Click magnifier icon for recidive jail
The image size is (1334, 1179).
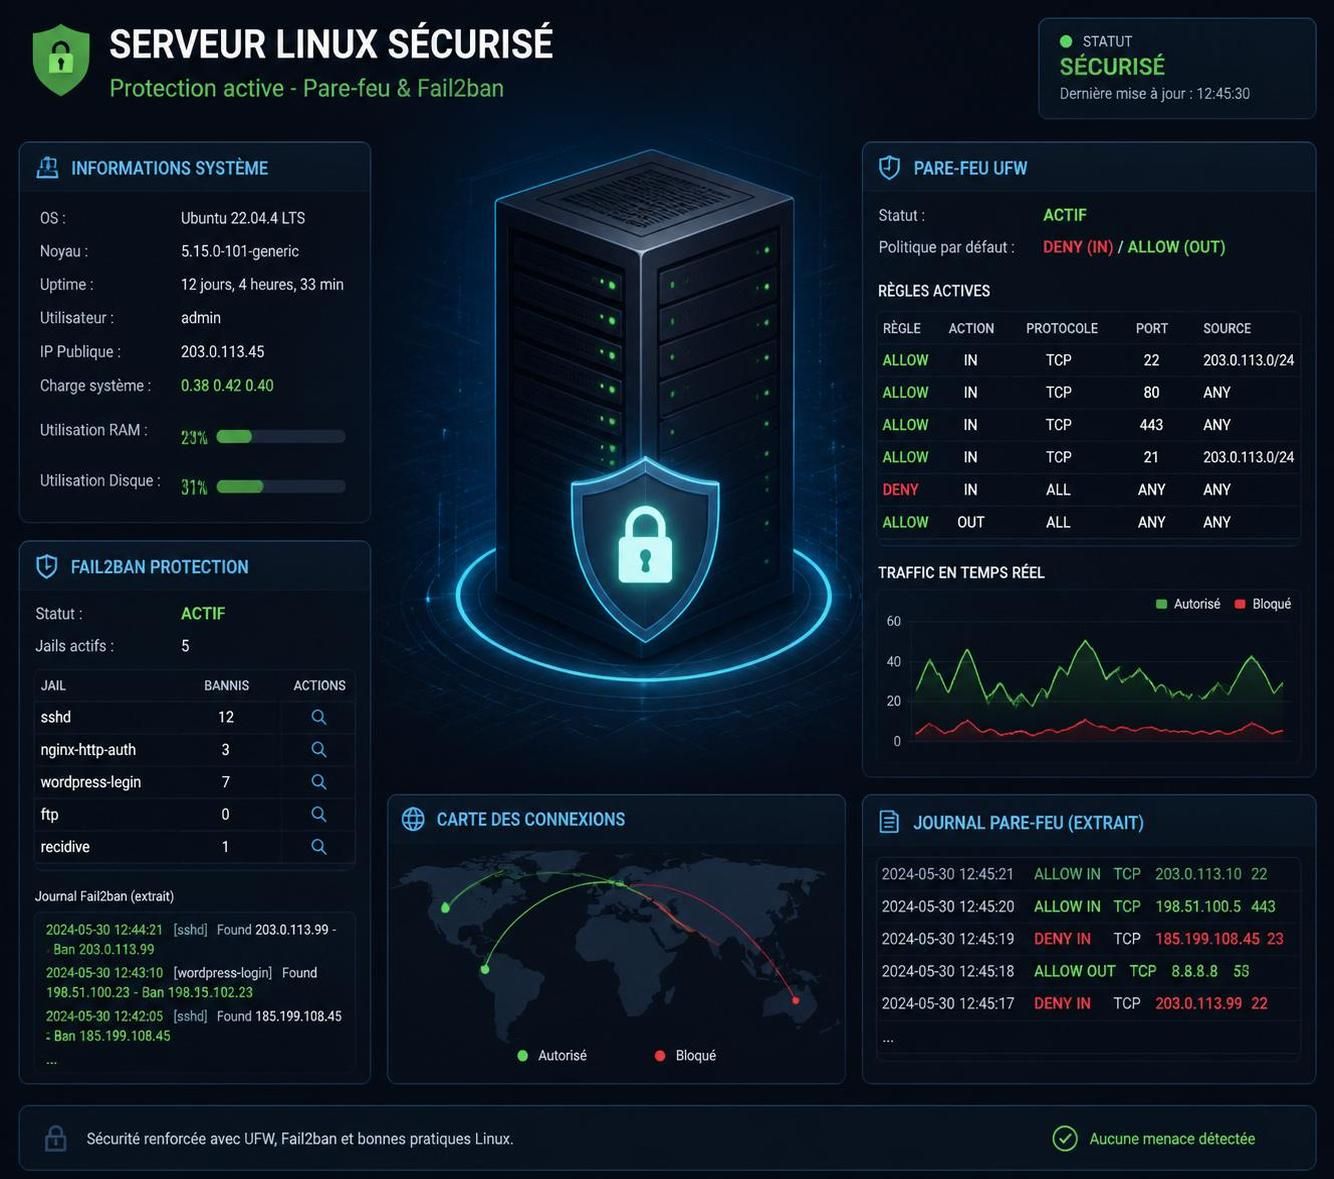(319, 846)
